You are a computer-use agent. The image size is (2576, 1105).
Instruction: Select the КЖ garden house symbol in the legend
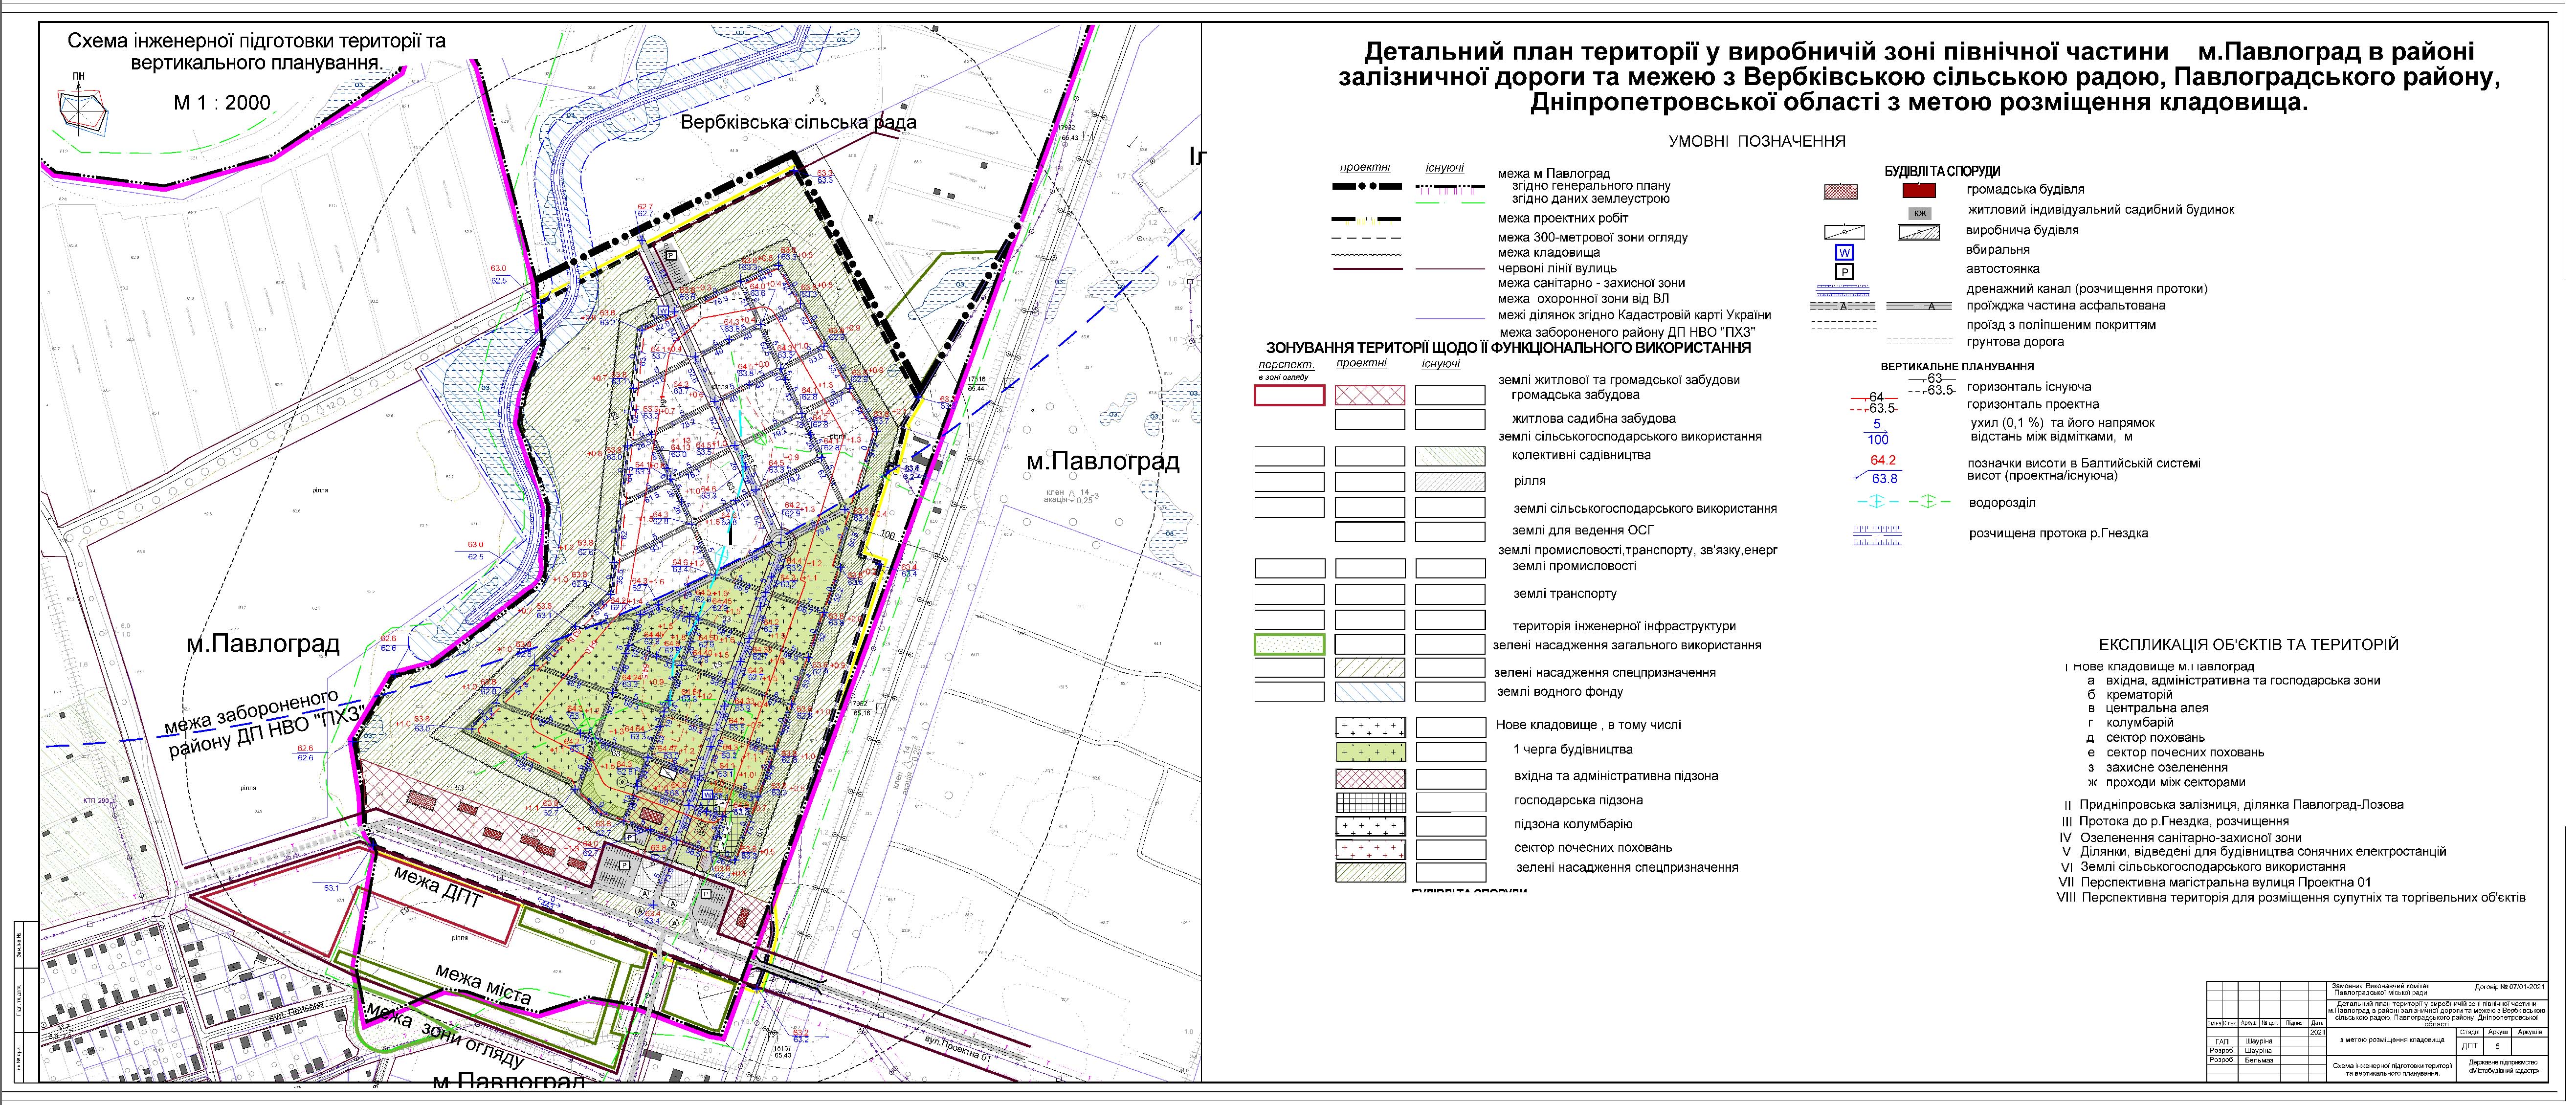(x=1919, y=213)
